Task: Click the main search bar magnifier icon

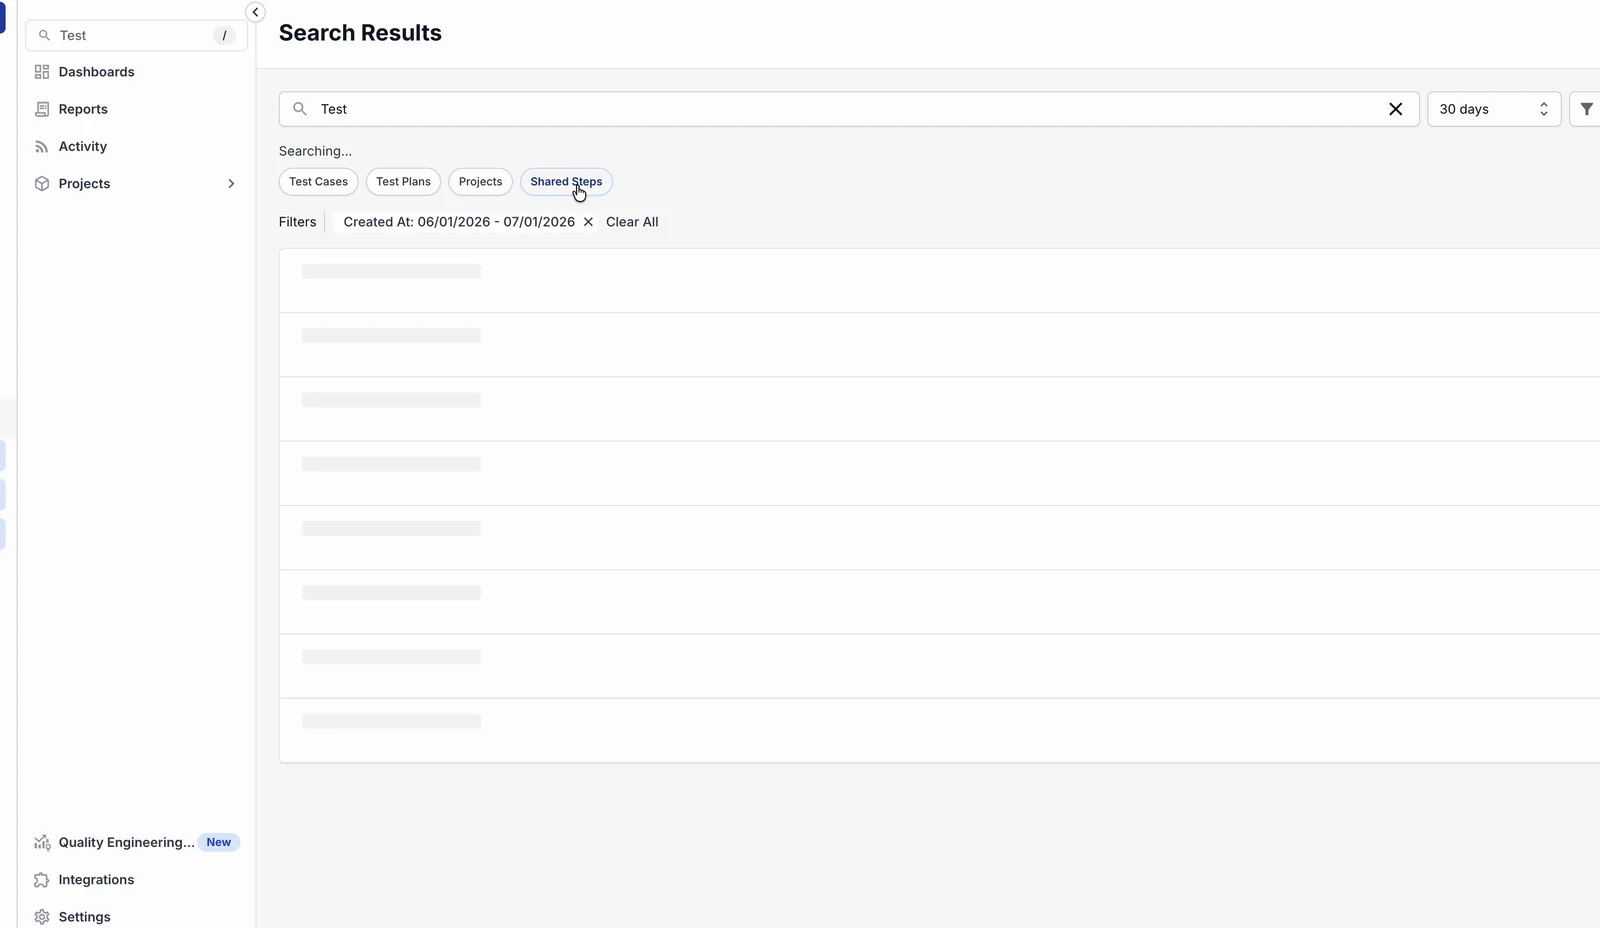Action: coord(300,109)
